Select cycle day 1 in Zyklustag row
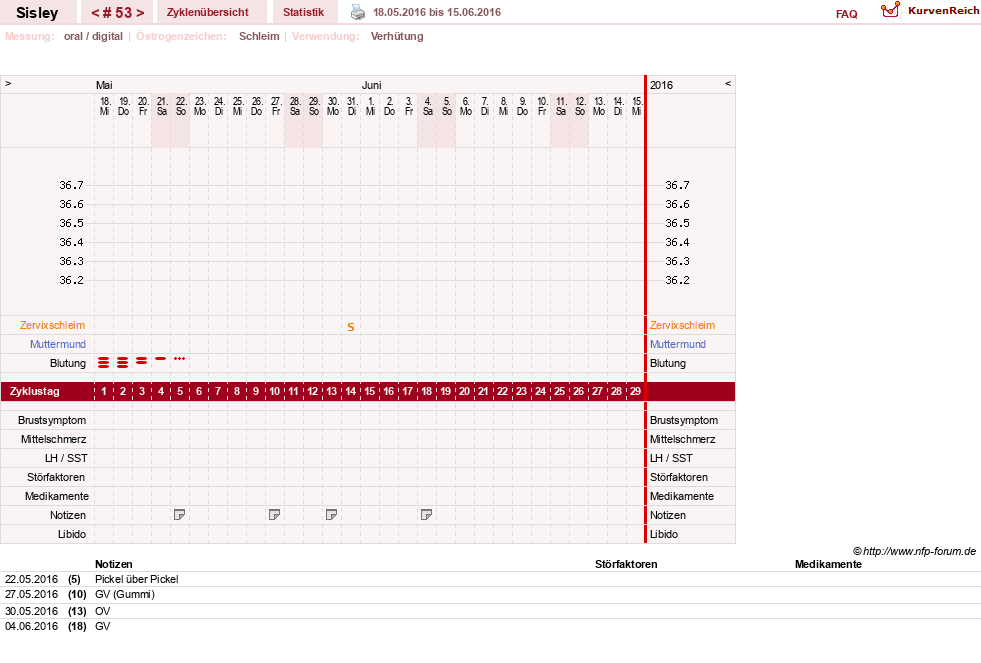The image size is (981, 663). coord(104,392)
